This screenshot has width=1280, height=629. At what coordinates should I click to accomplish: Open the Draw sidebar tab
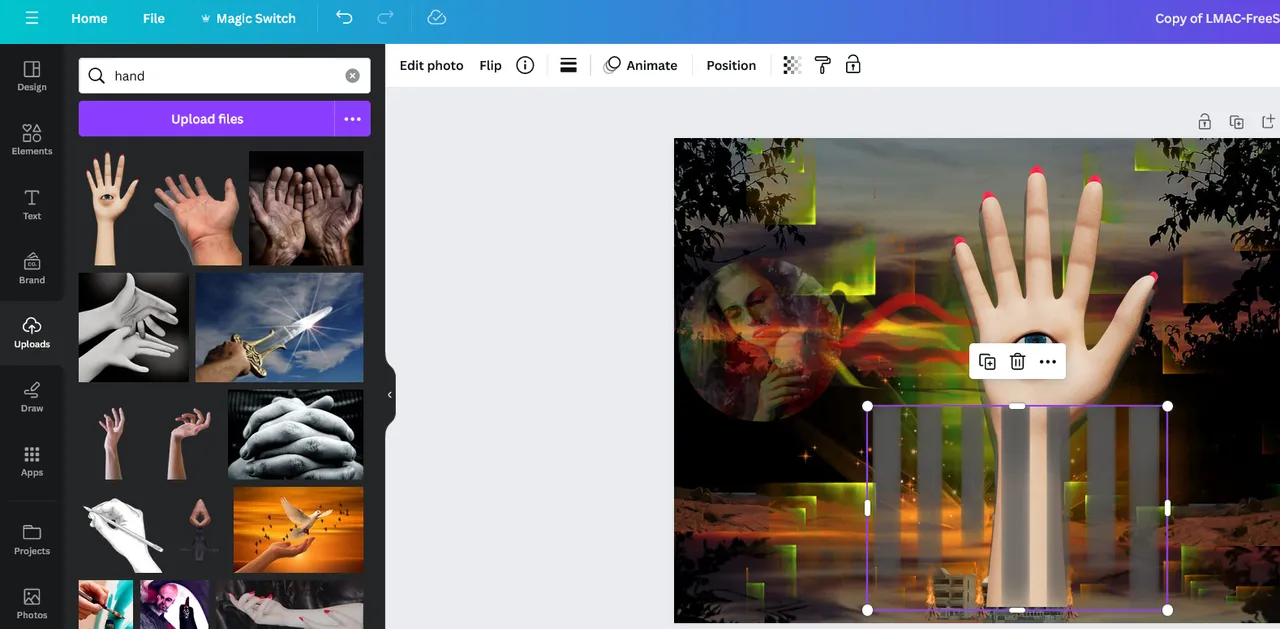pyautogui.click(x=32, y=397)
